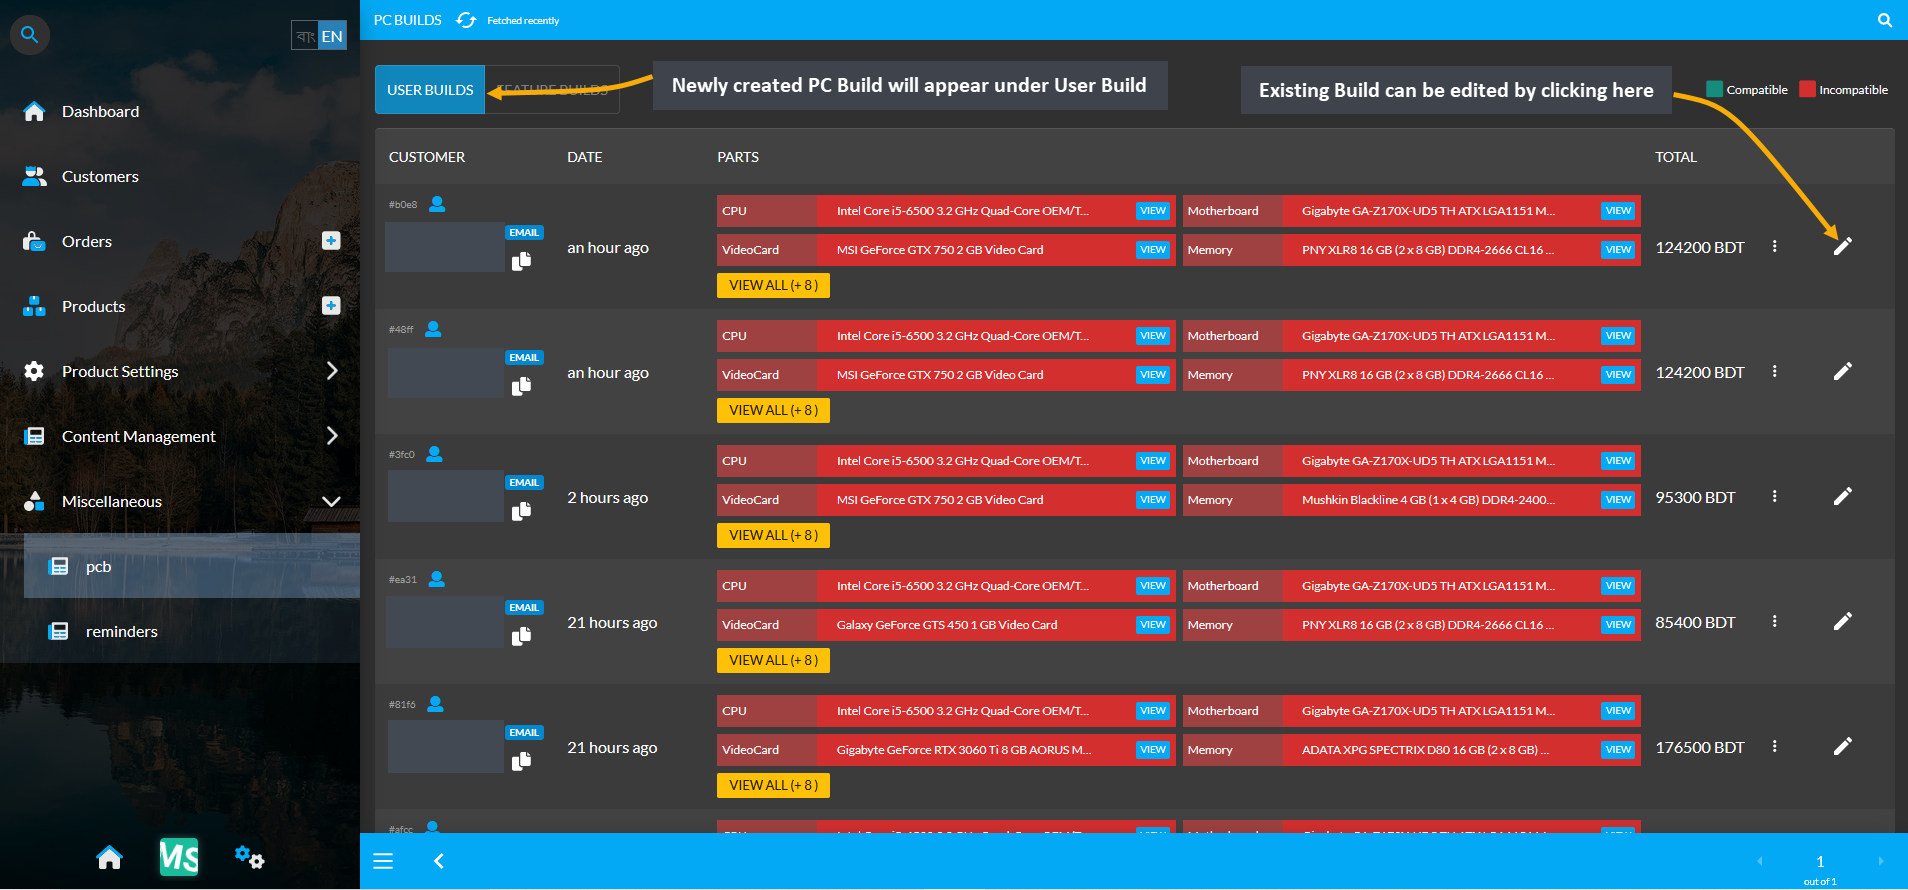Screen dimensions: 1908x890
Task: Click VIEW ALL (+8) for build #ea31
Action: 773,660
